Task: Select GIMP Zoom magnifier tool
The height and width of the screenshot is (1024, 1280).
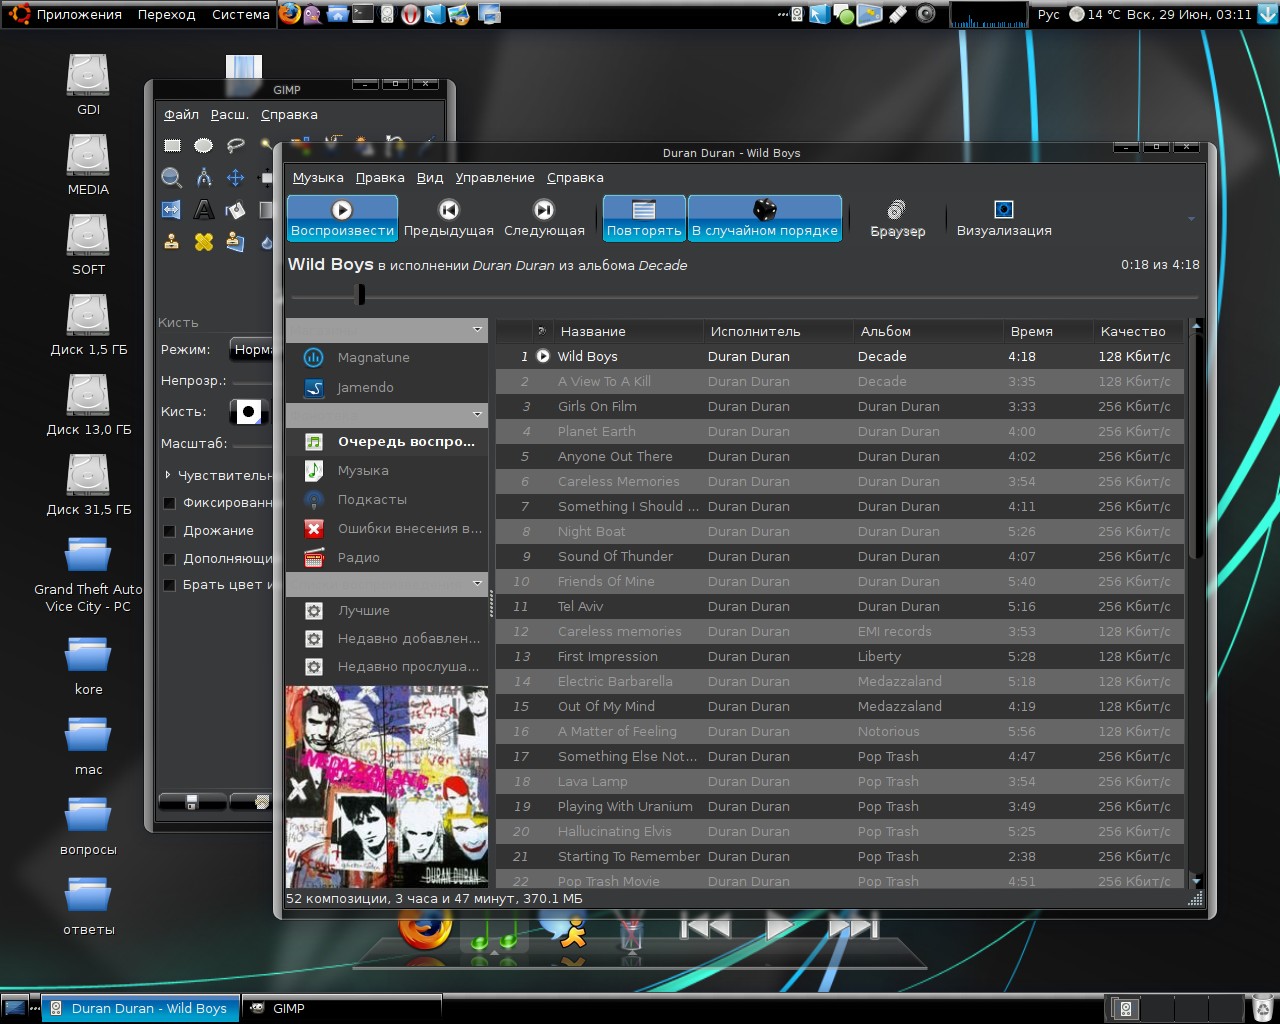Action: click(172, 178)
